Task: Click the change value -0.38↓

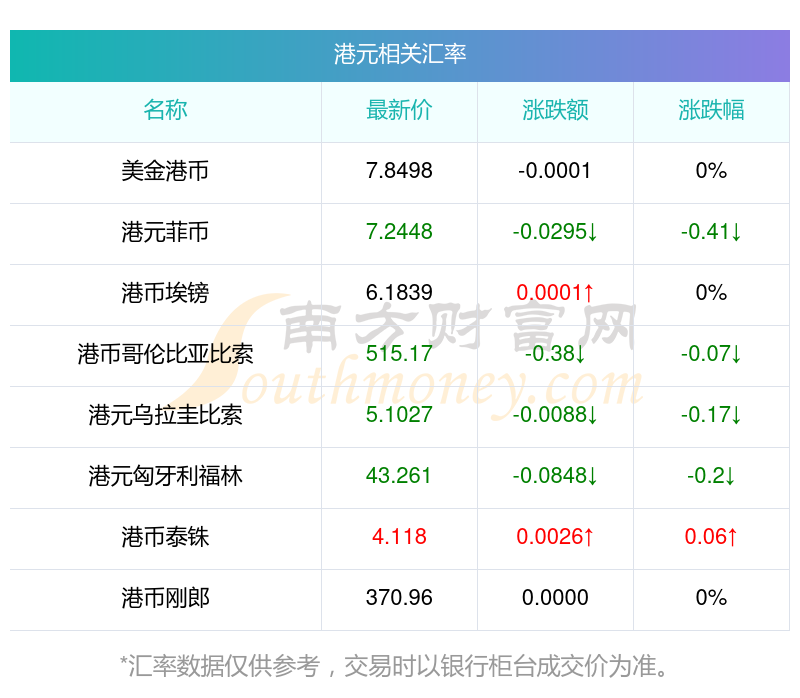Action: tap(555, 354)
